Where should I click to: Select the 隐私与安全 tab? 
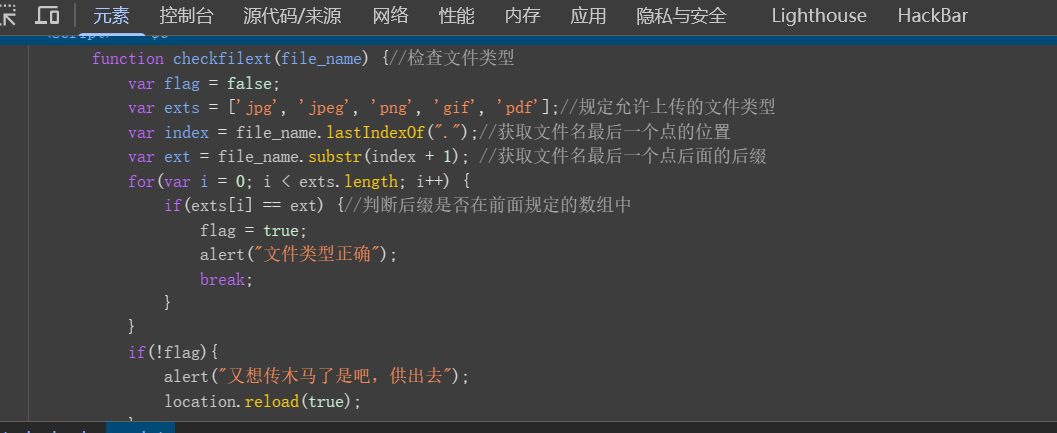tap(682, 16)
